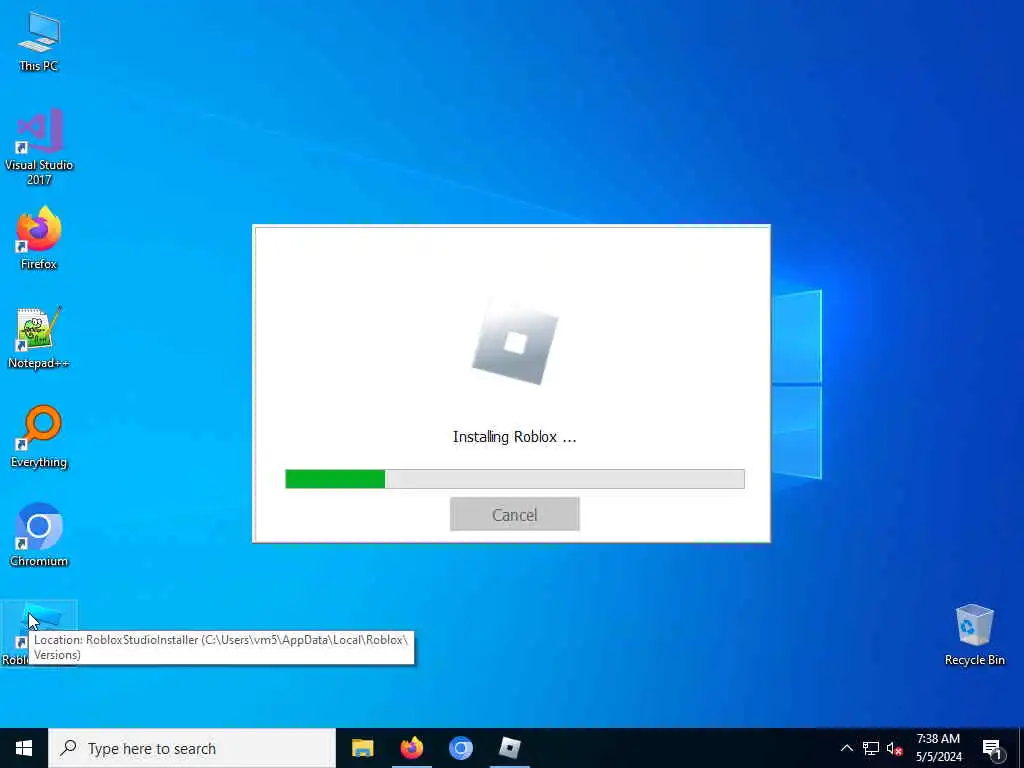Click the Roblox installation progress bar

(515, 479)
